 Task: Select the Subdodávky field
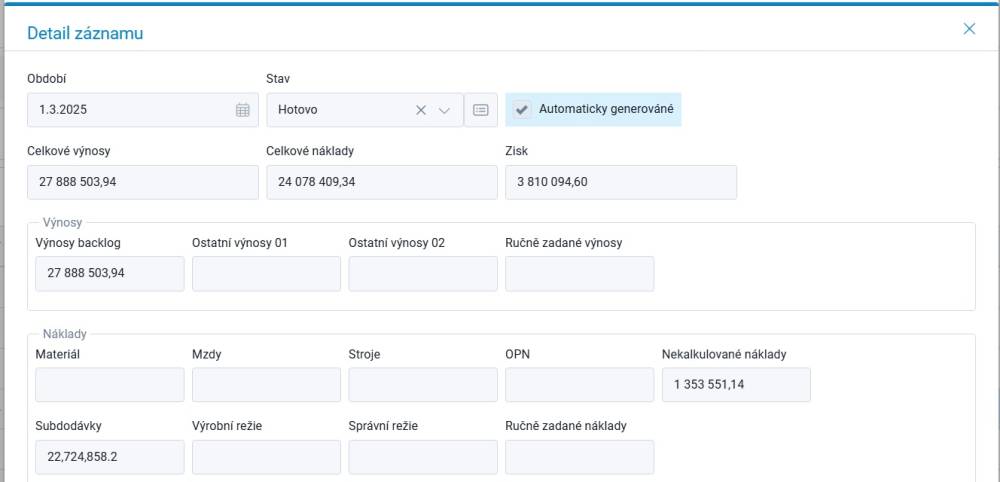[x=110, y=457]
